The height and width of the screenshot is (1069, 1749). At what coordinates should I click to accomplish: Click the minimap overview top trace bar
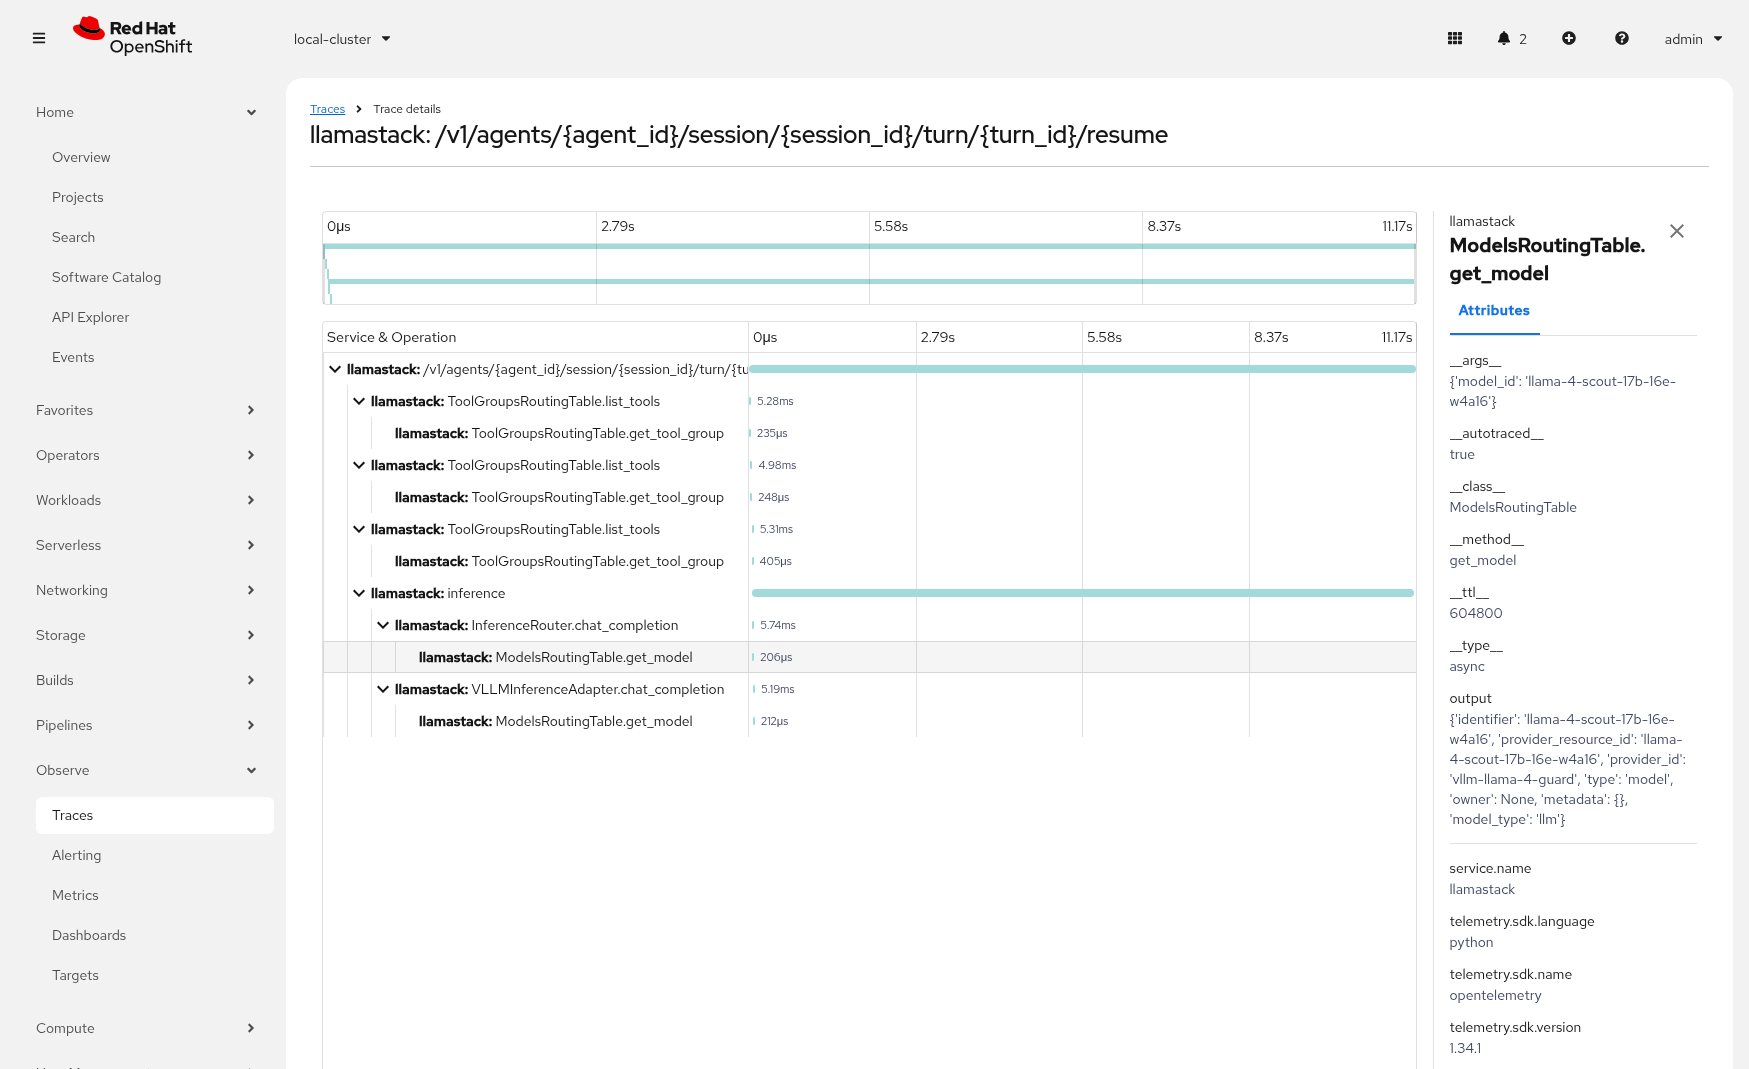coord(869,246)
